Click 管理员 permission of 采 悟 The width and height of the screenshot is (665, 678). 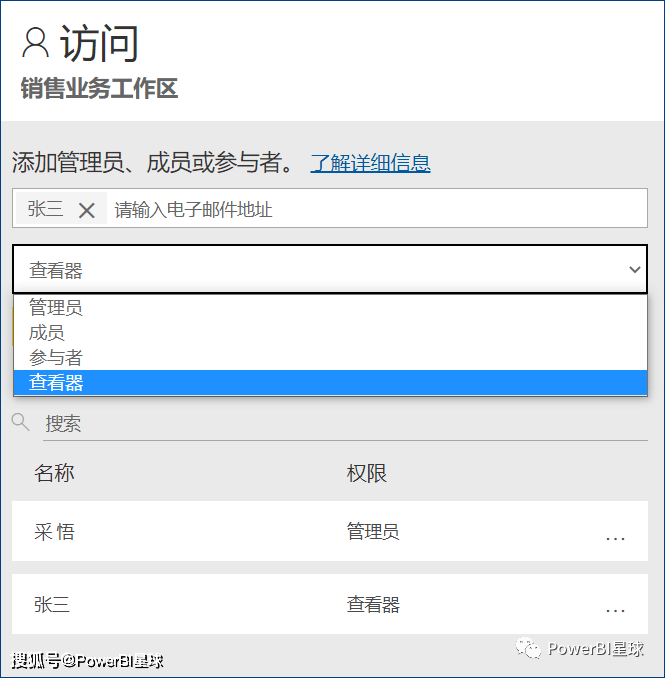373,531
